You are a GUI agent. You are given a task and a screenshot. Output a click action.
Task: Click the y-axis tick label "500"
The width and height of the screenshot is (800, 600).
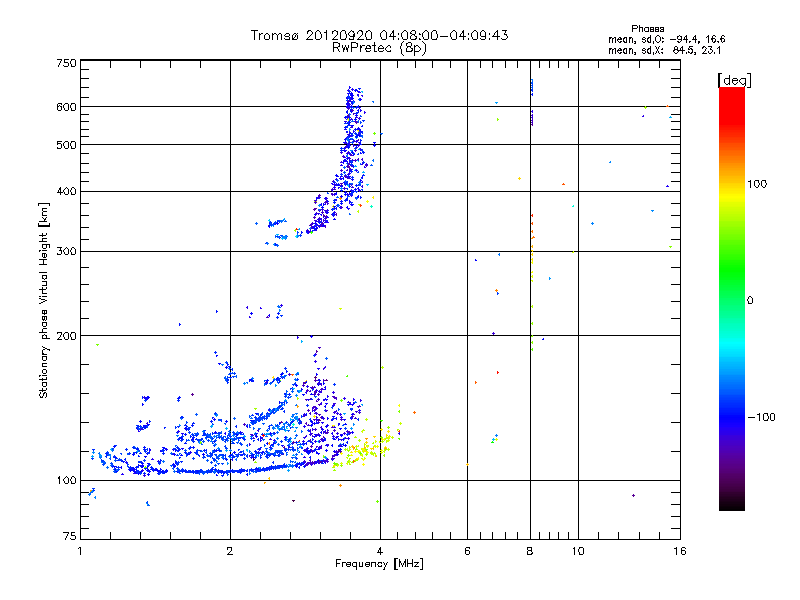pos(66,145)
